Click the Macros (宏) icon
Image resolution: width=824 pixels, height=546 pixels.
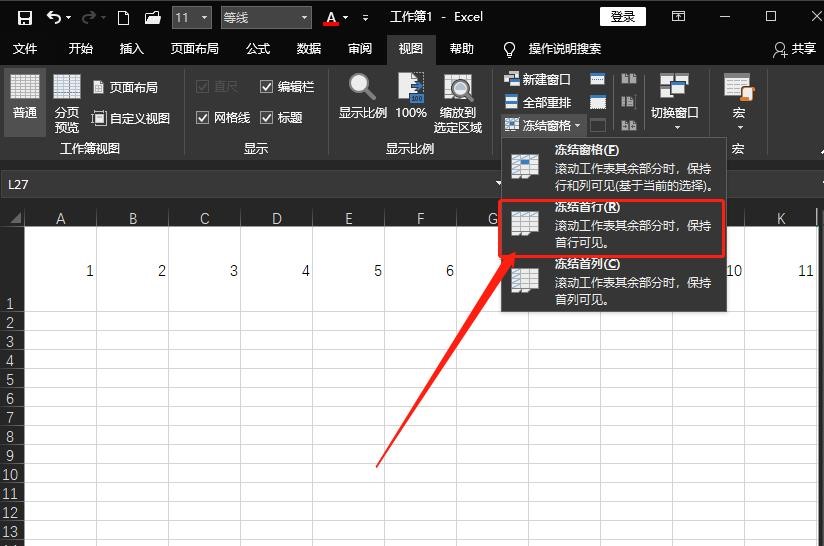pyautogui.click(x=739, y=97)
